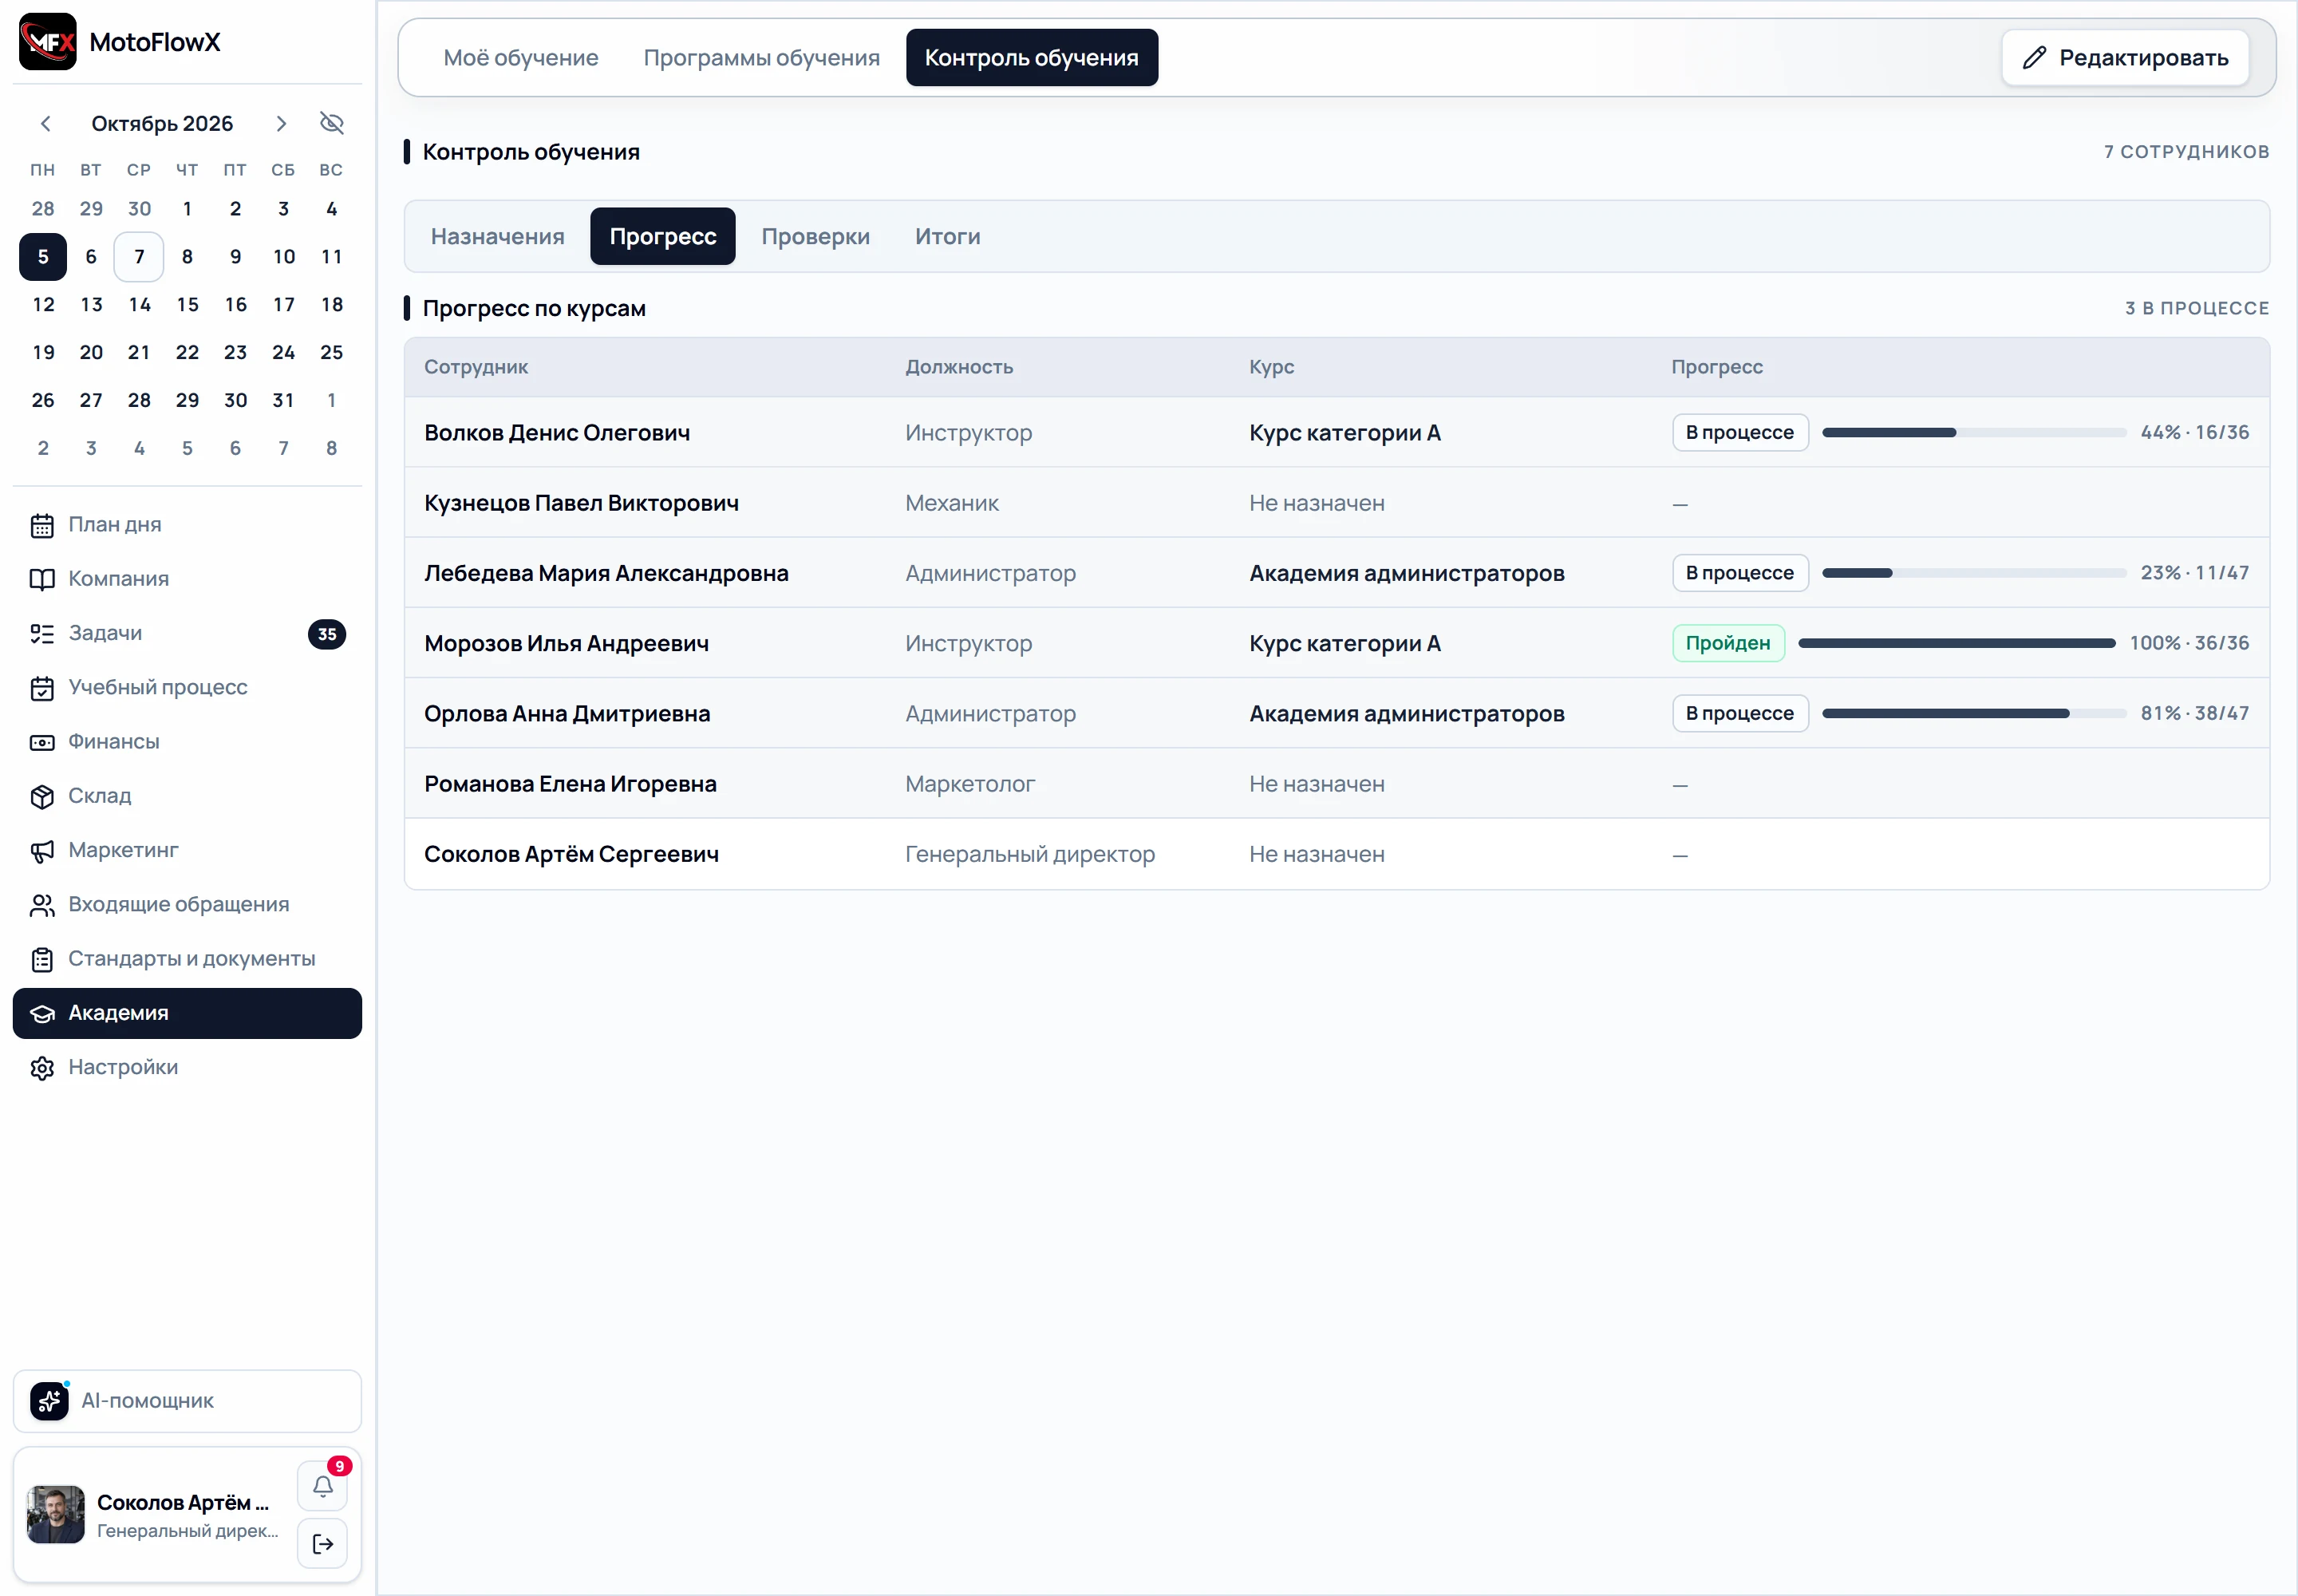Click the Контроль обучения top tab

[1032, 58]
